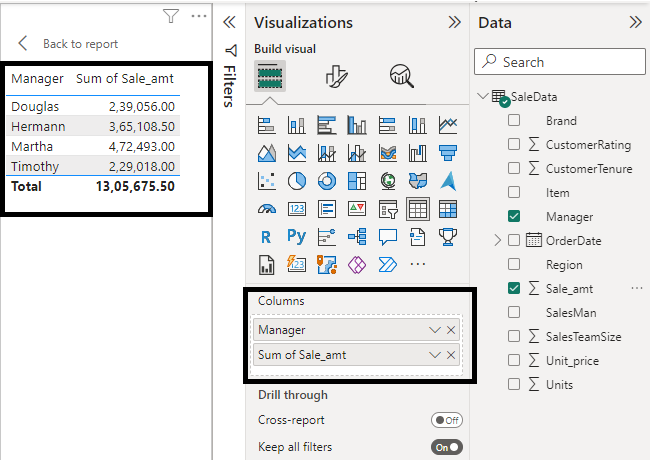
Task: Select the gauge visual
Action: pyautogui.click(x=267, y=209)
